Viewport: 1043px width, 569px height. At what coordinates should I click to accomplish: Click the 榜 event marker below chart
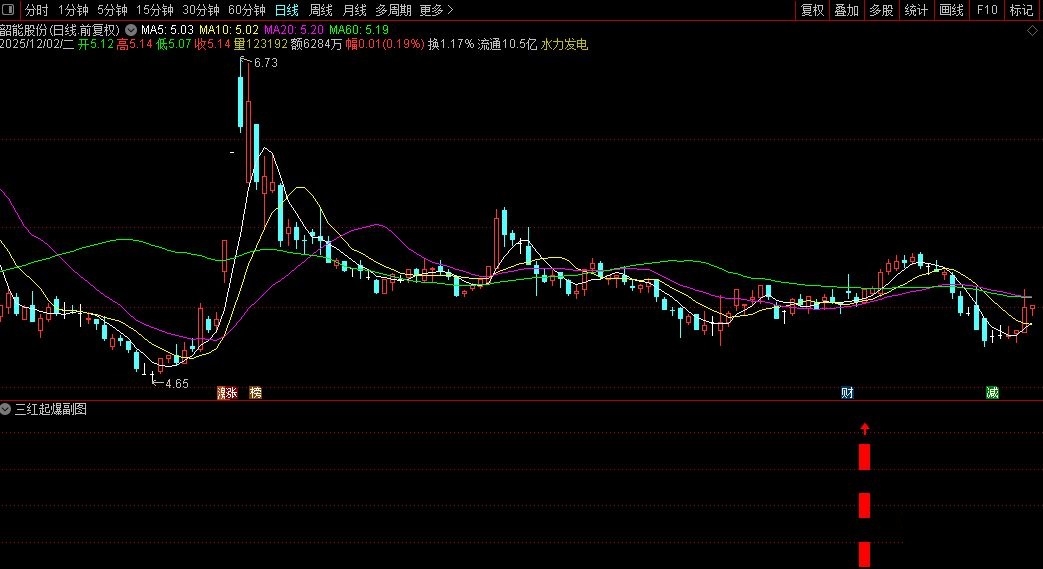(x=255, y=393)
